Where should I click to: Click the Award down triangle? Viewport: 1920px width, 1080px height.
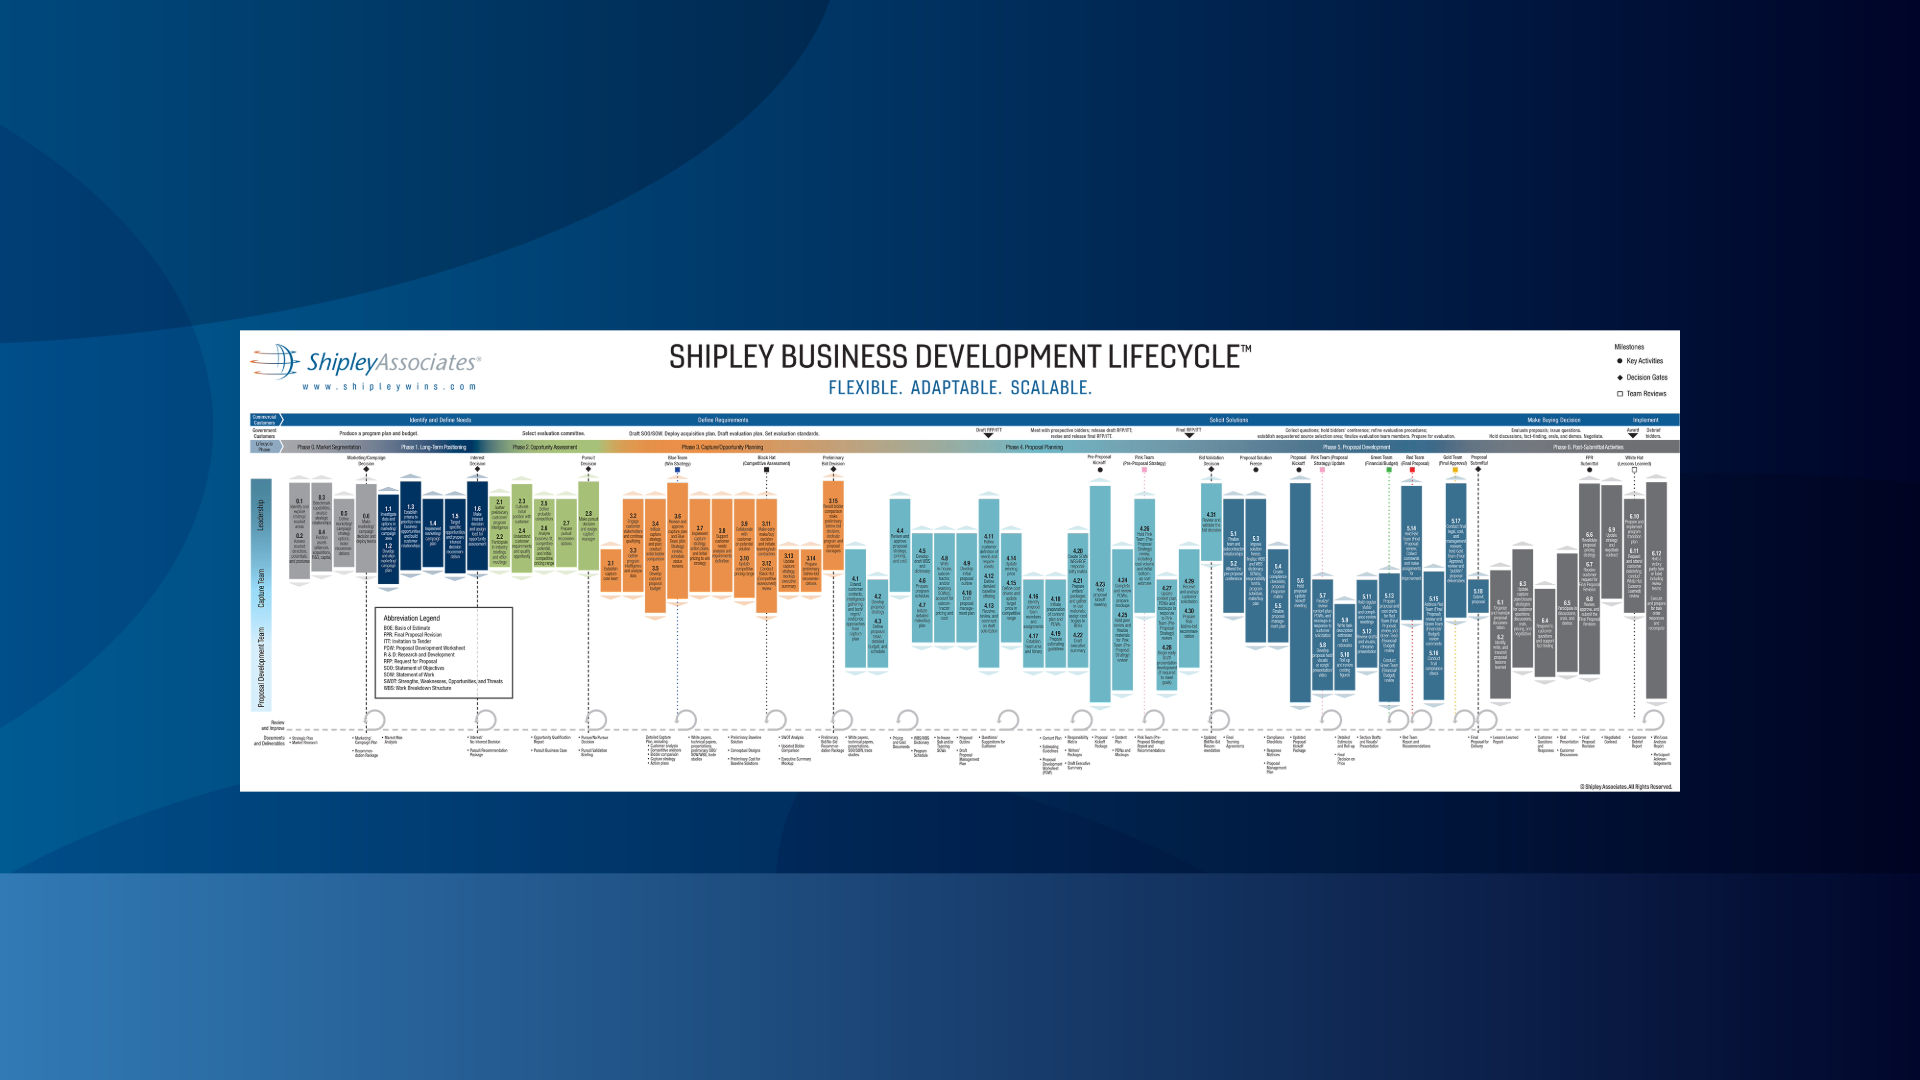click(1633, 435)
